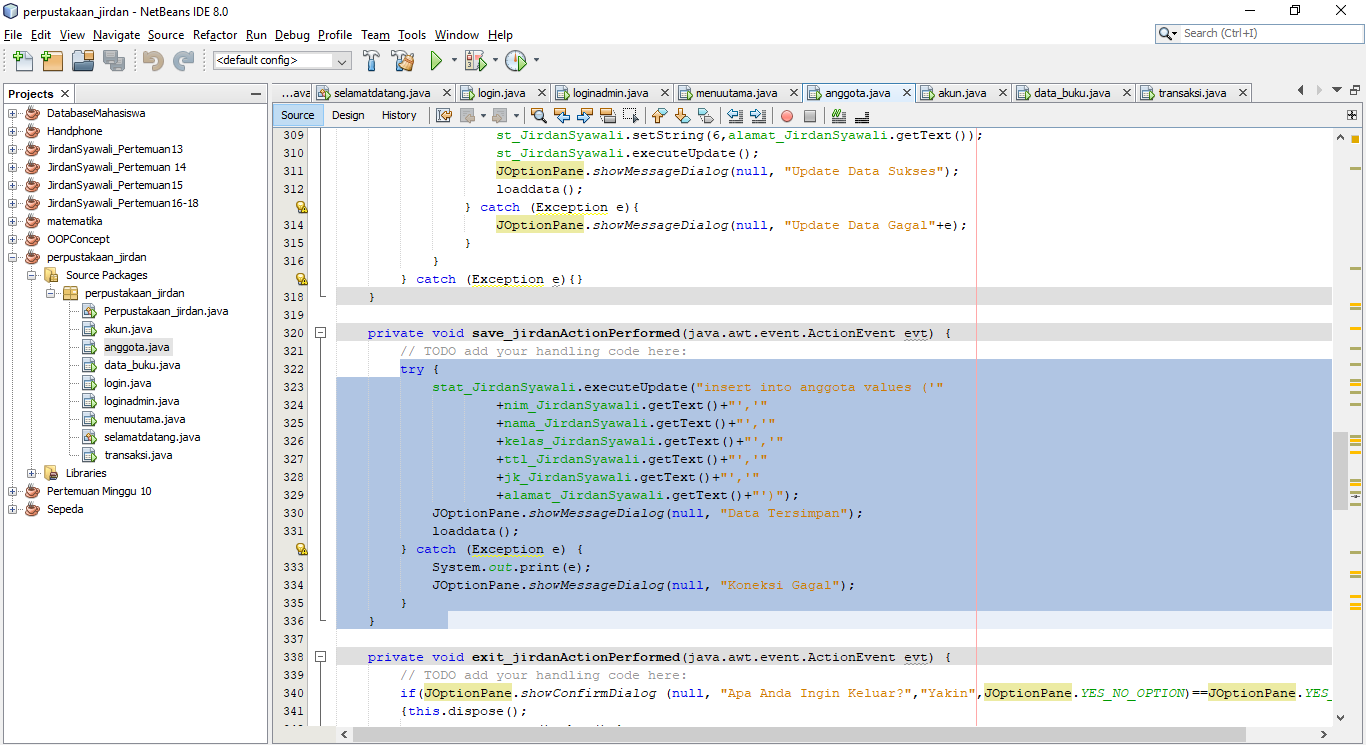Click inside the Search Ctrl+I field
Image resolution: width=1366 pixels, height=745 pixels.
pos(1260,32)
